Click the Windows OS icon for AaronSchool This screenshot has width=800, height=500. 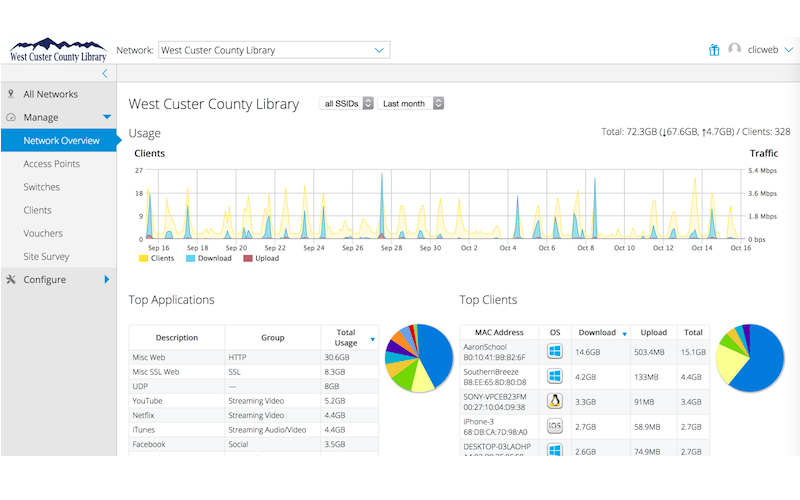coord(555,352)
